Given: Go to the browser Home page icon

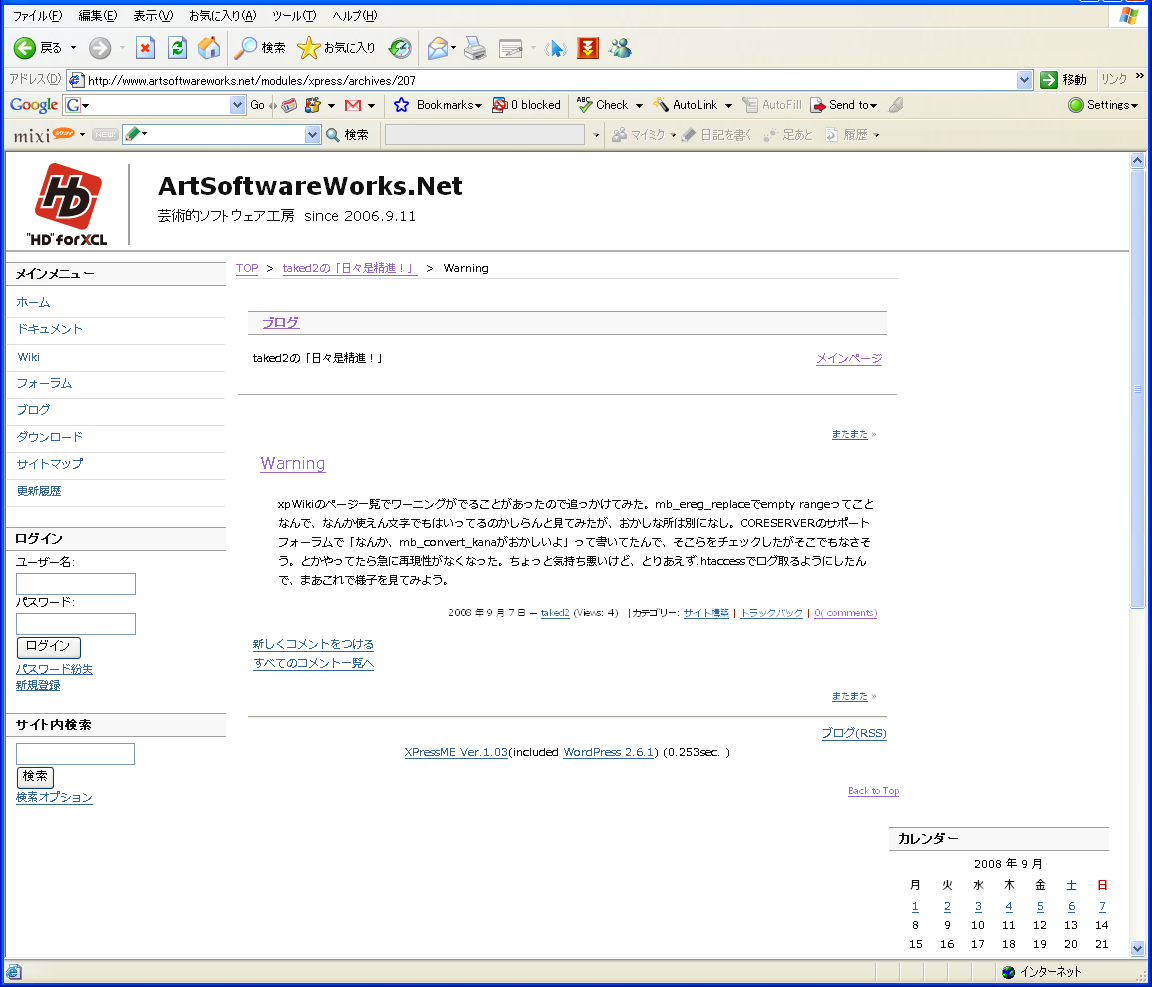Looking at the screenshot, I should tap(209, 48).
